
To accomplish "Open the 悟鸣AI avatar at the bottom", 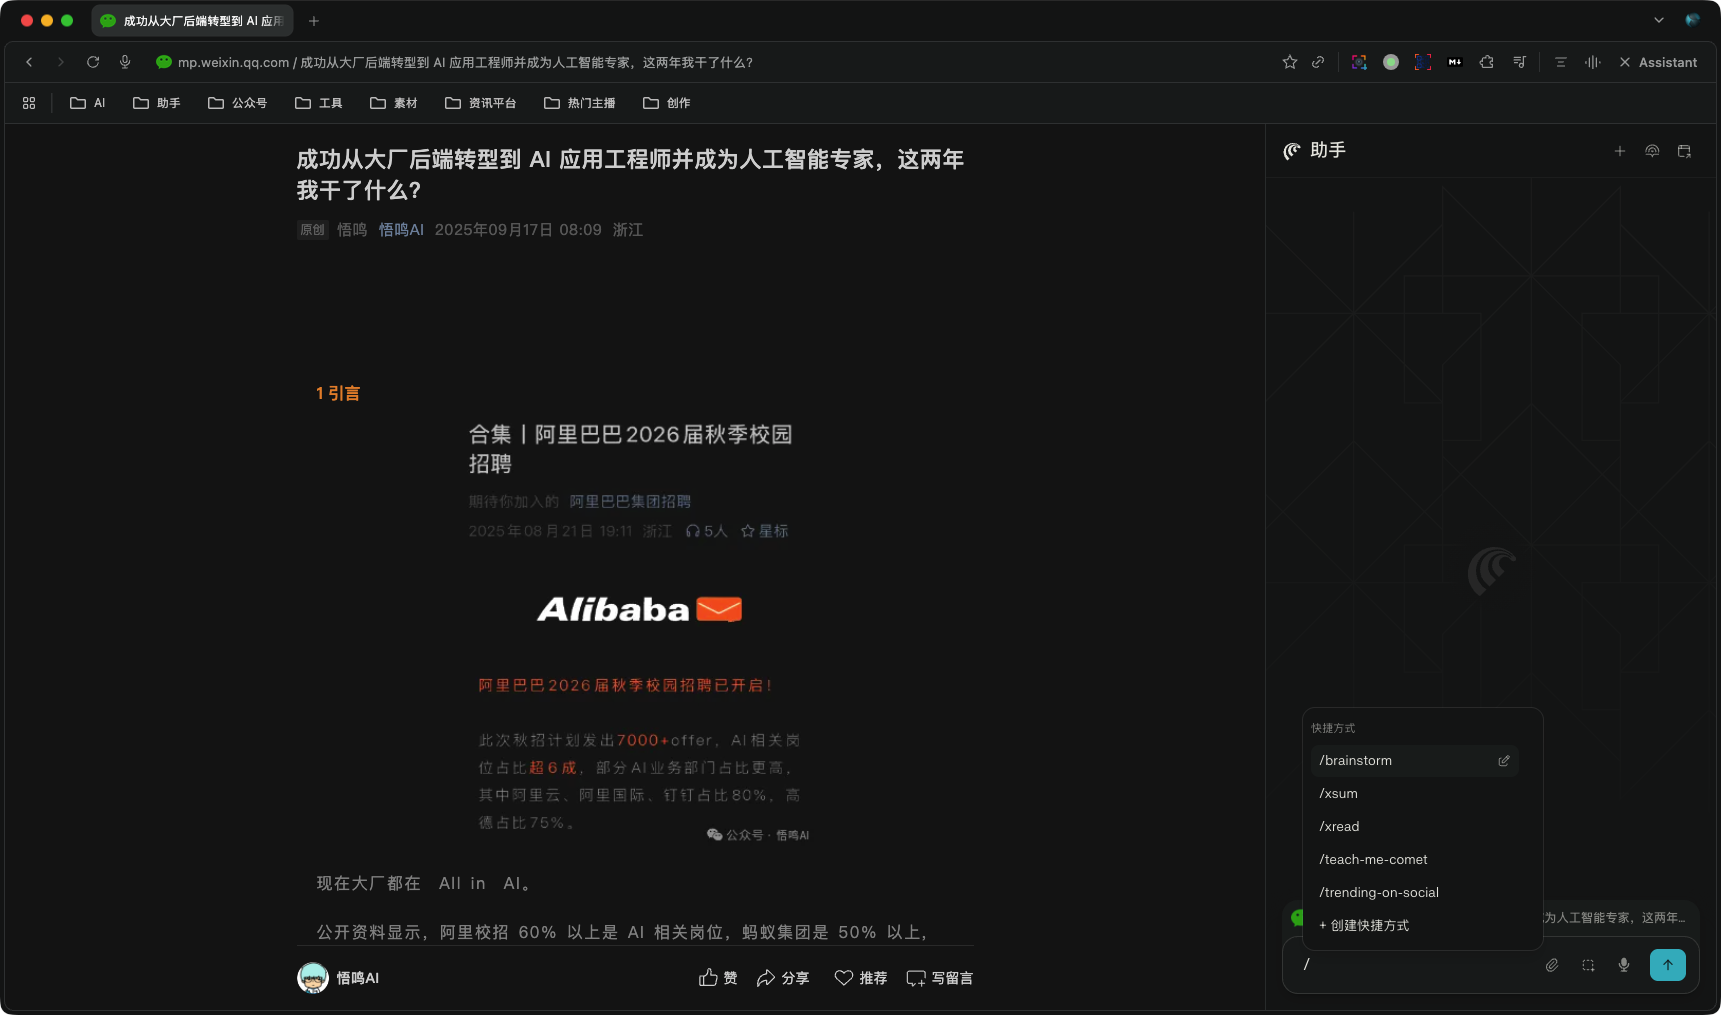I will [313, 978].
